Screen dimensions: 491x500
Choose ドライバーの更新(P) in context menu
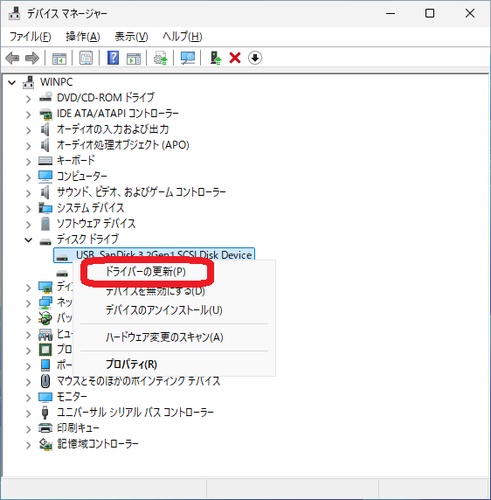tap(146, 272)
